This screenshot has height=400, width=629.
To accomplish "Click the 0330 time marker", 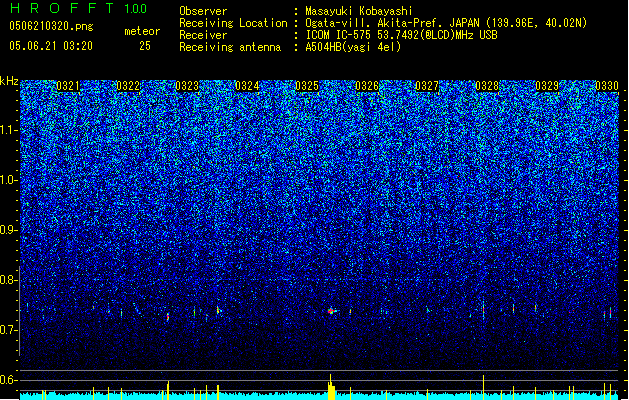I will [607, 86].
